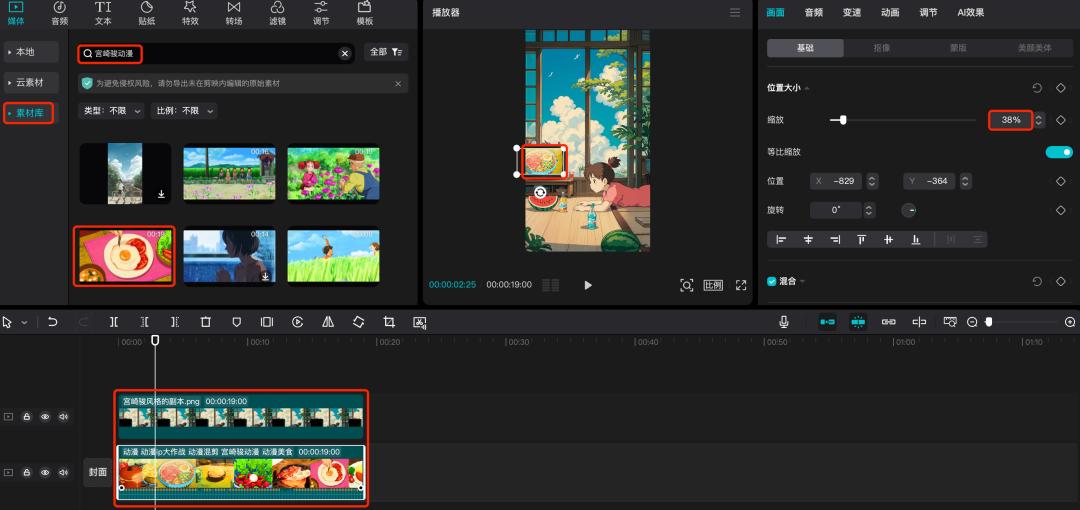Click the undo arrow in timeline toolbar

point(53,322)
